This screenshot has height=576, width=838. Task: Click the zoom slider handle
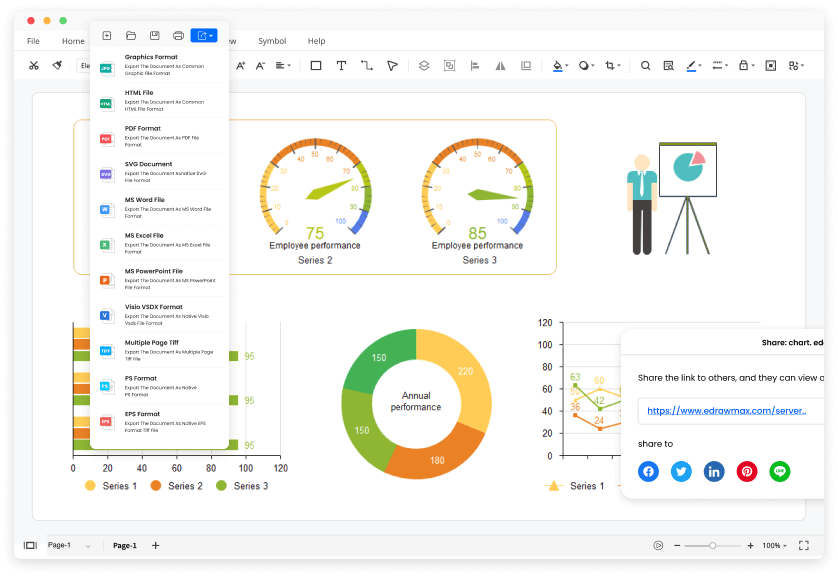tap(712, 546)
